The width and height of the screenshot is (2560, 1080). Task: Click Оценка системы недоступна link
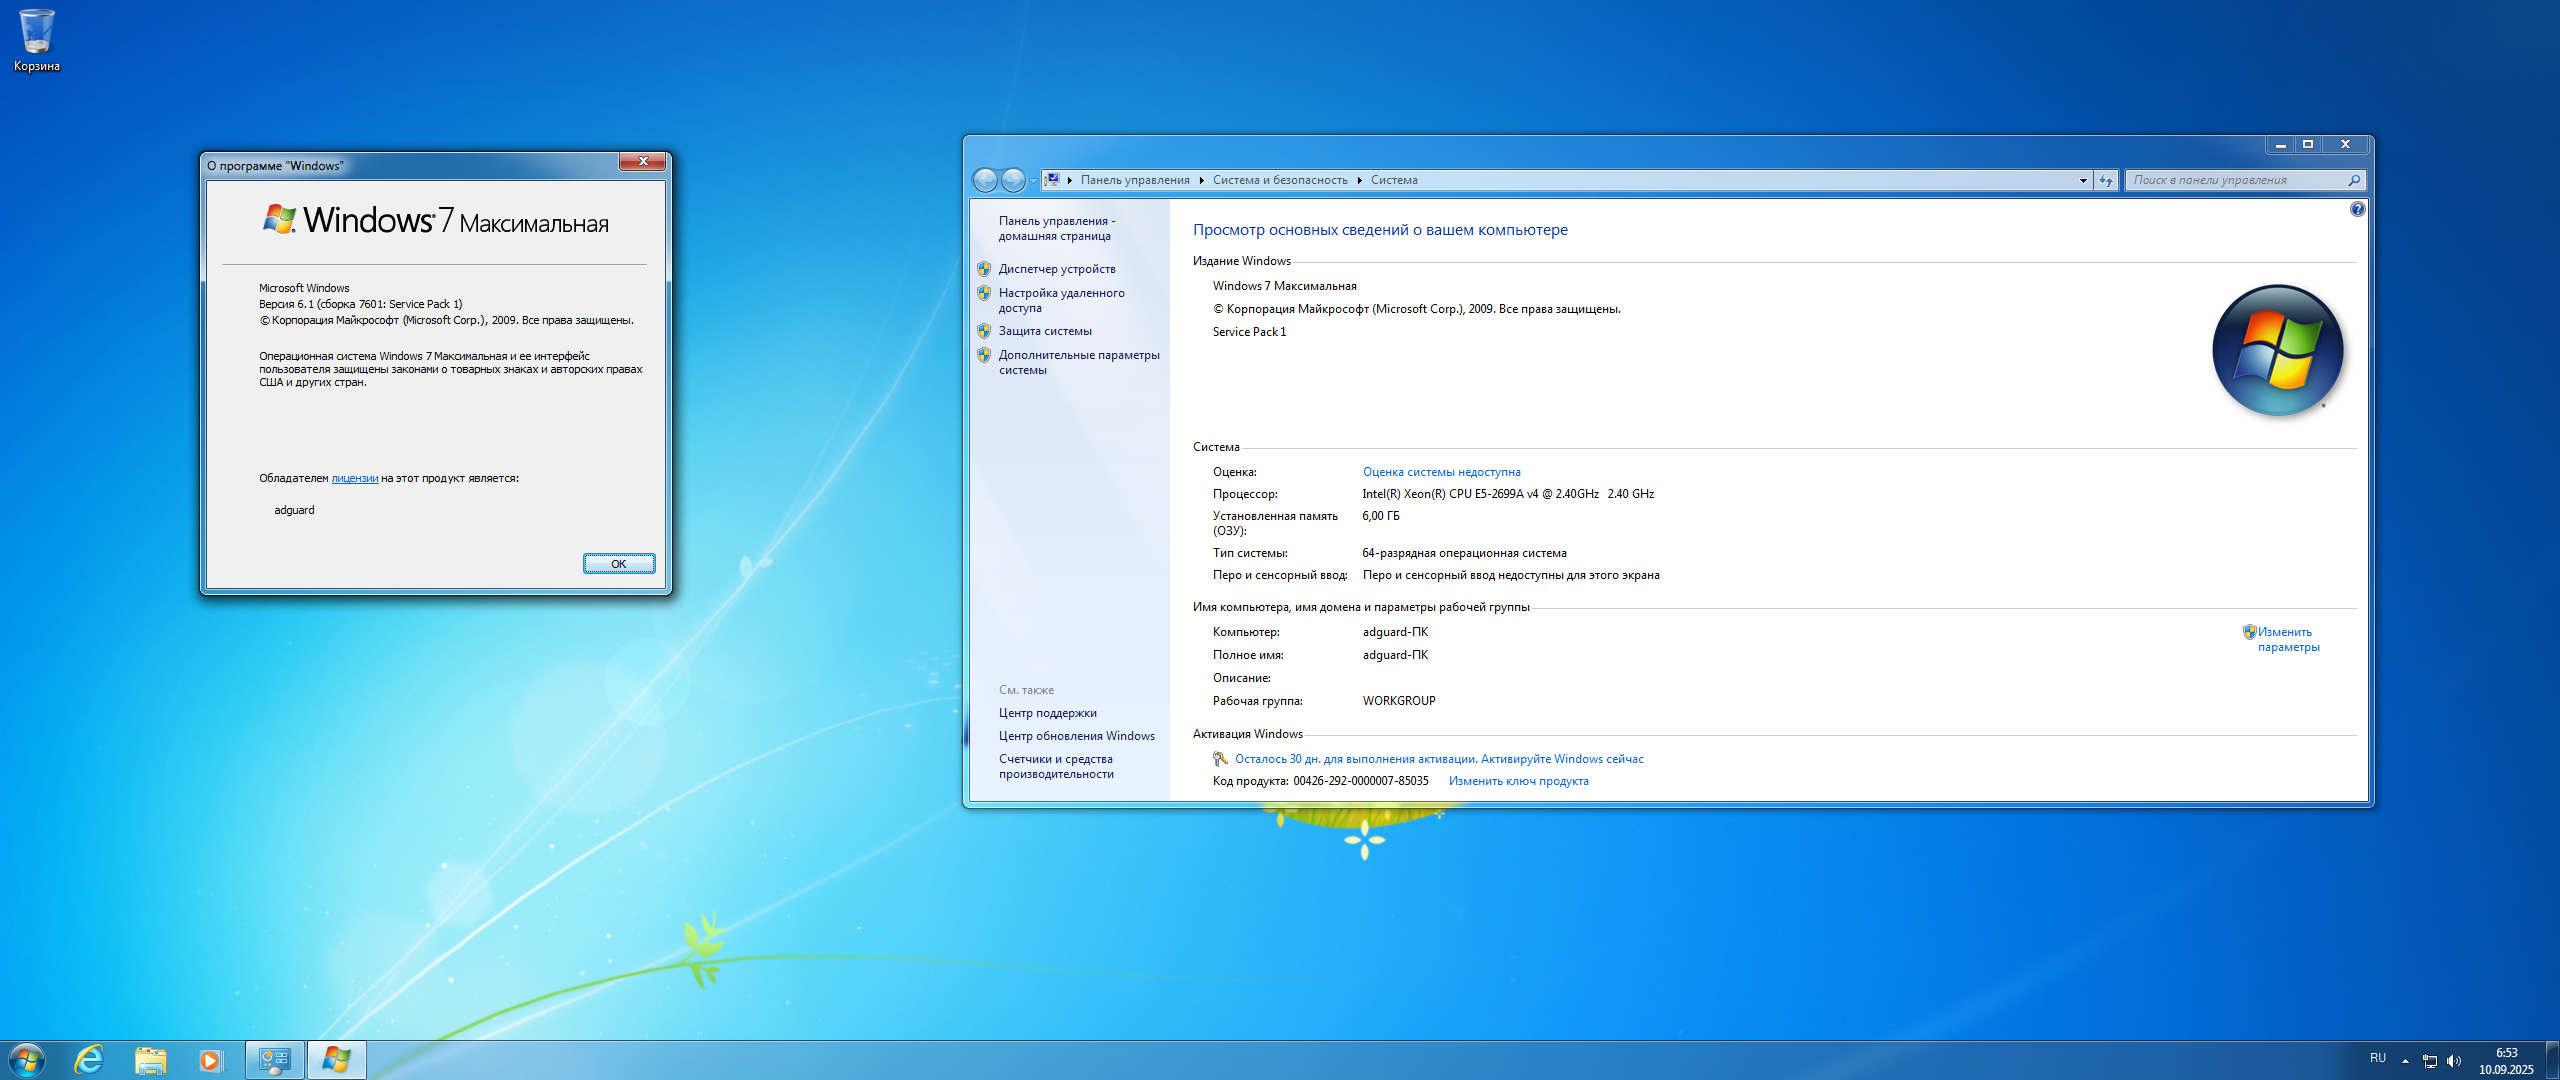(1441, 472)
